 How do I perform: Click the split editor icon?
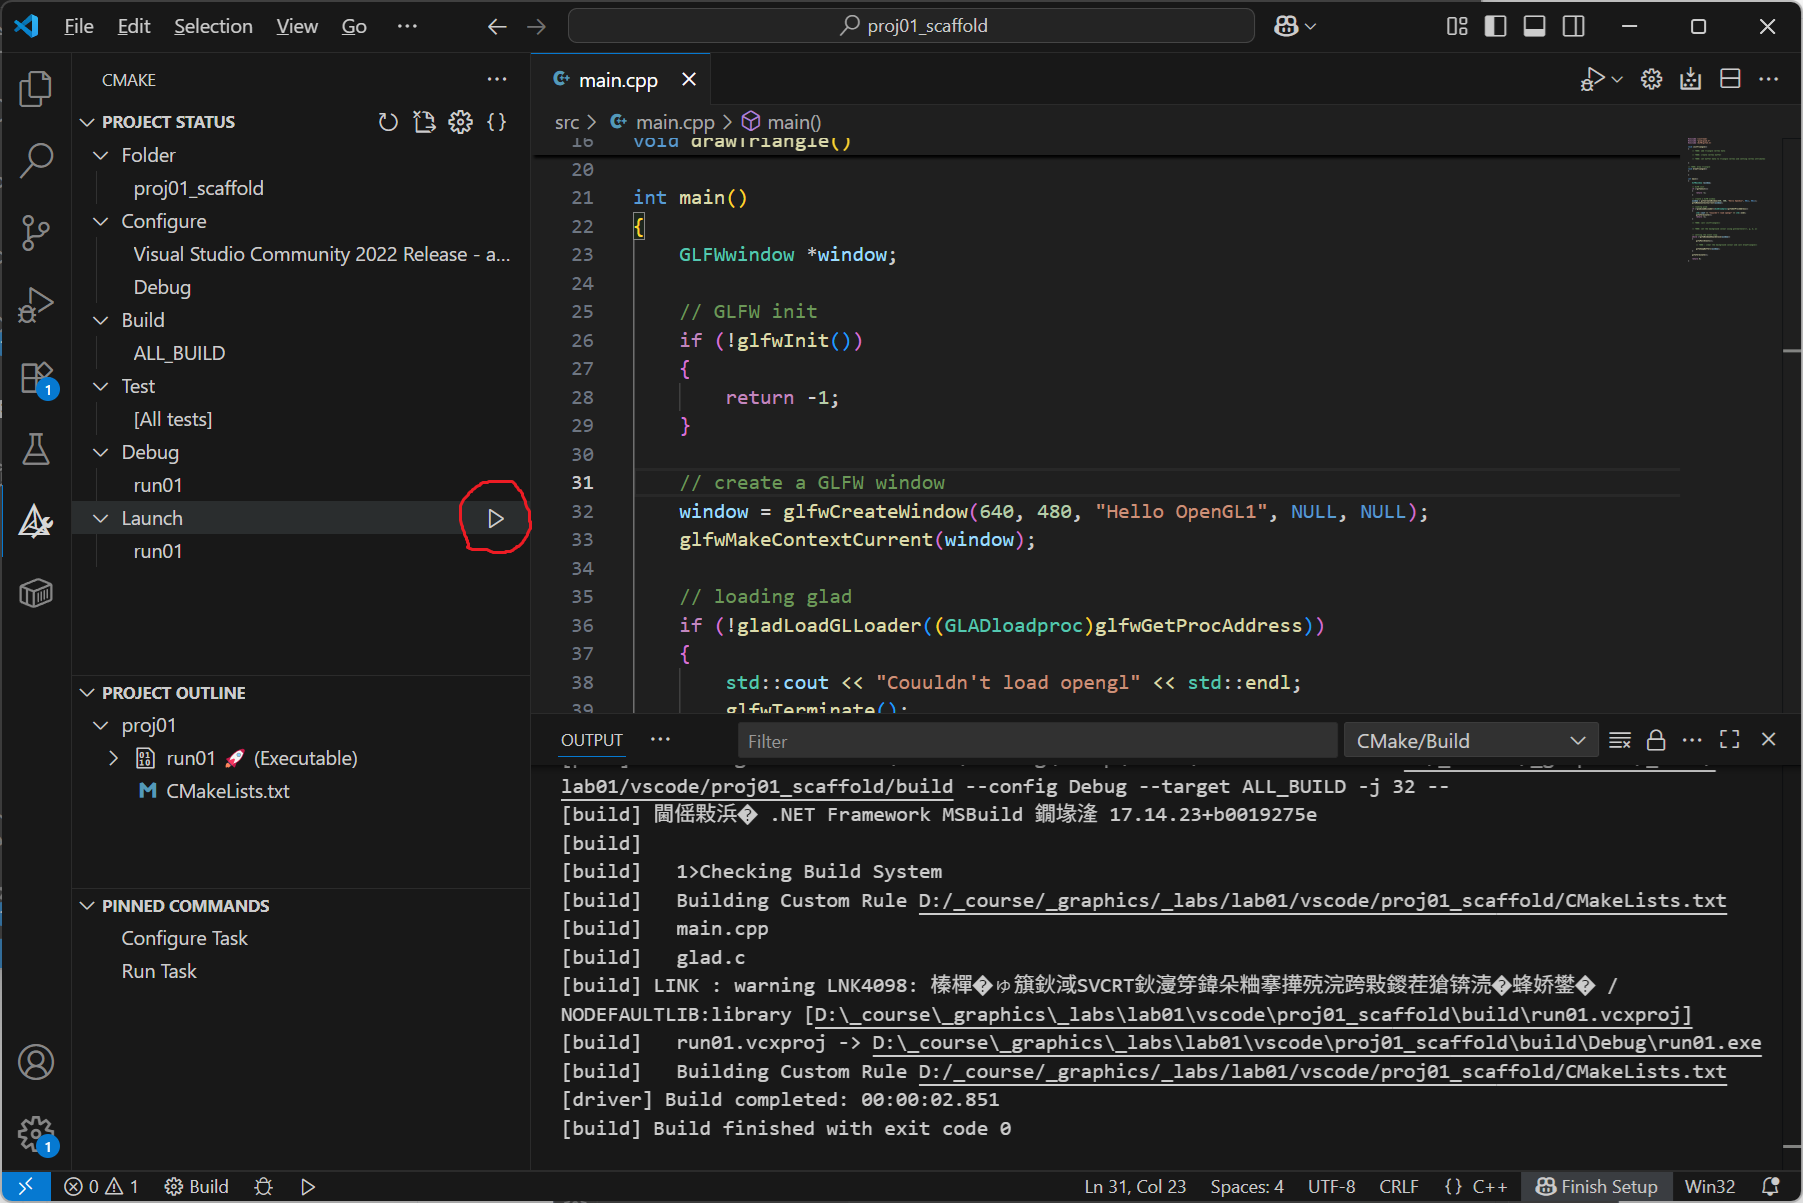(1730, 79)
